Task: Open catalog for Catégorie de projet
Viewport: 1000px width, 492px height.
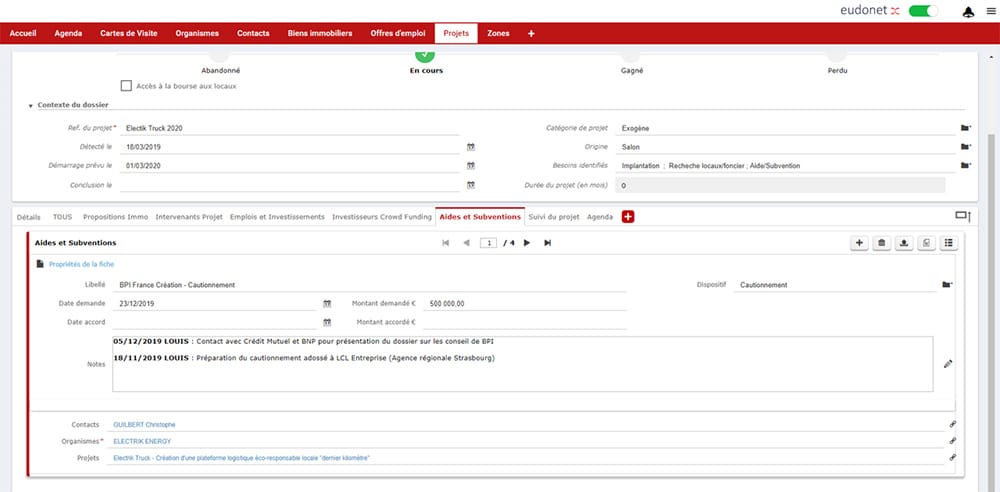Action: (x=966, y=128)
